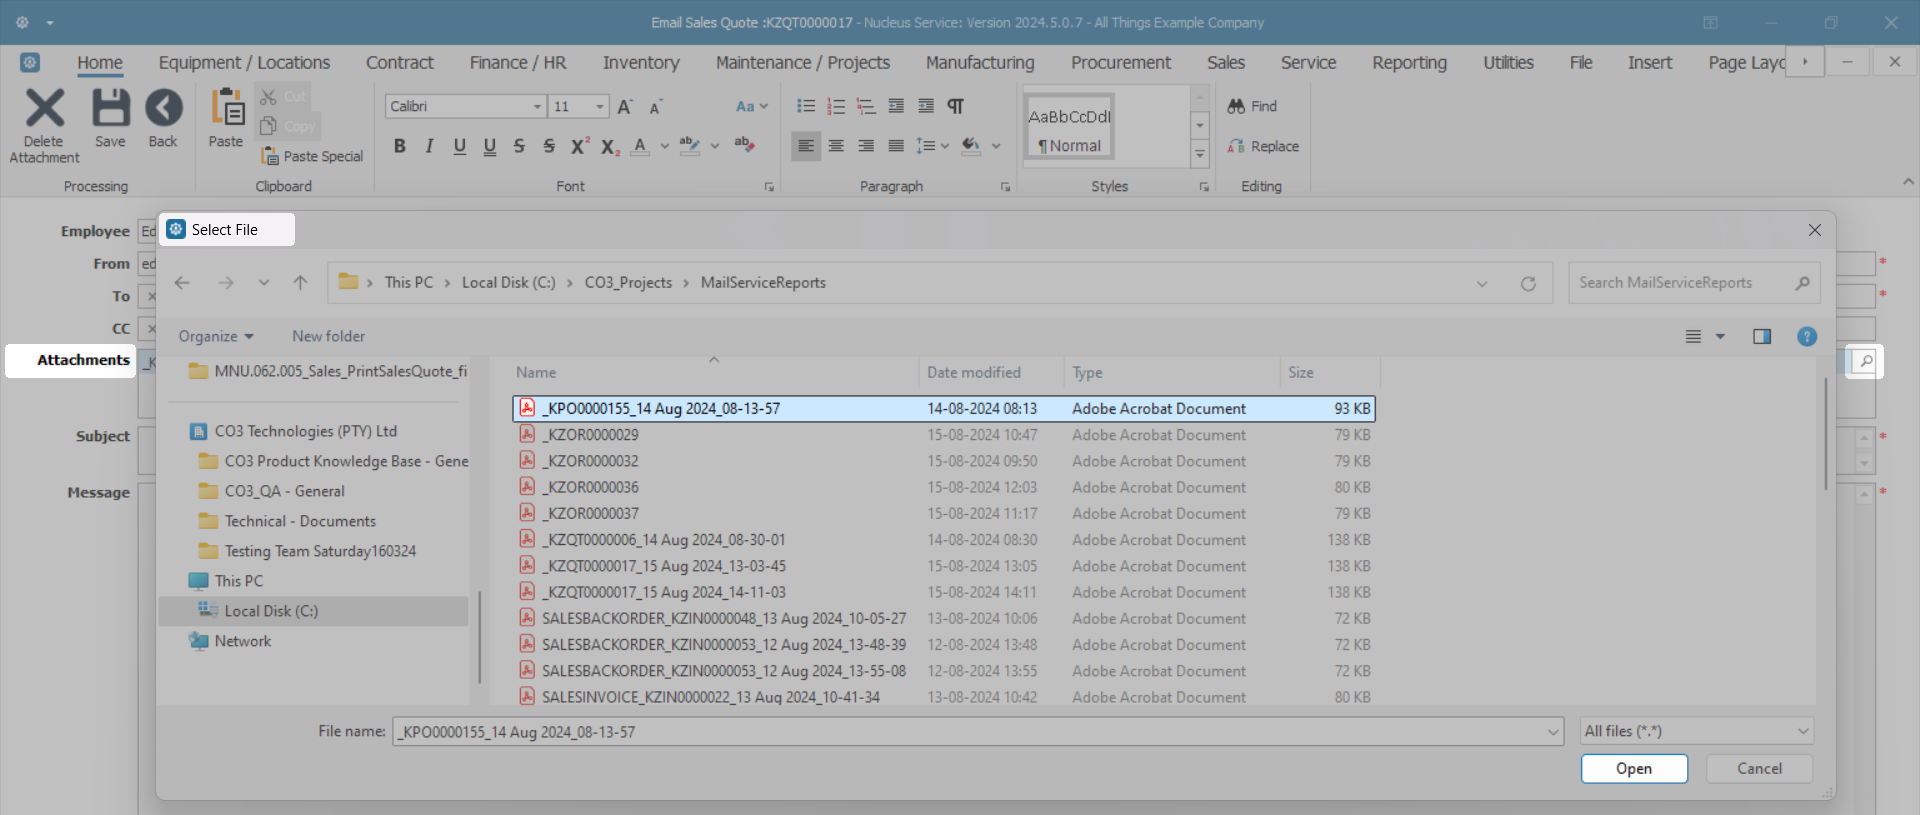Switch to the Finance / HR tab

pos(518,63)
